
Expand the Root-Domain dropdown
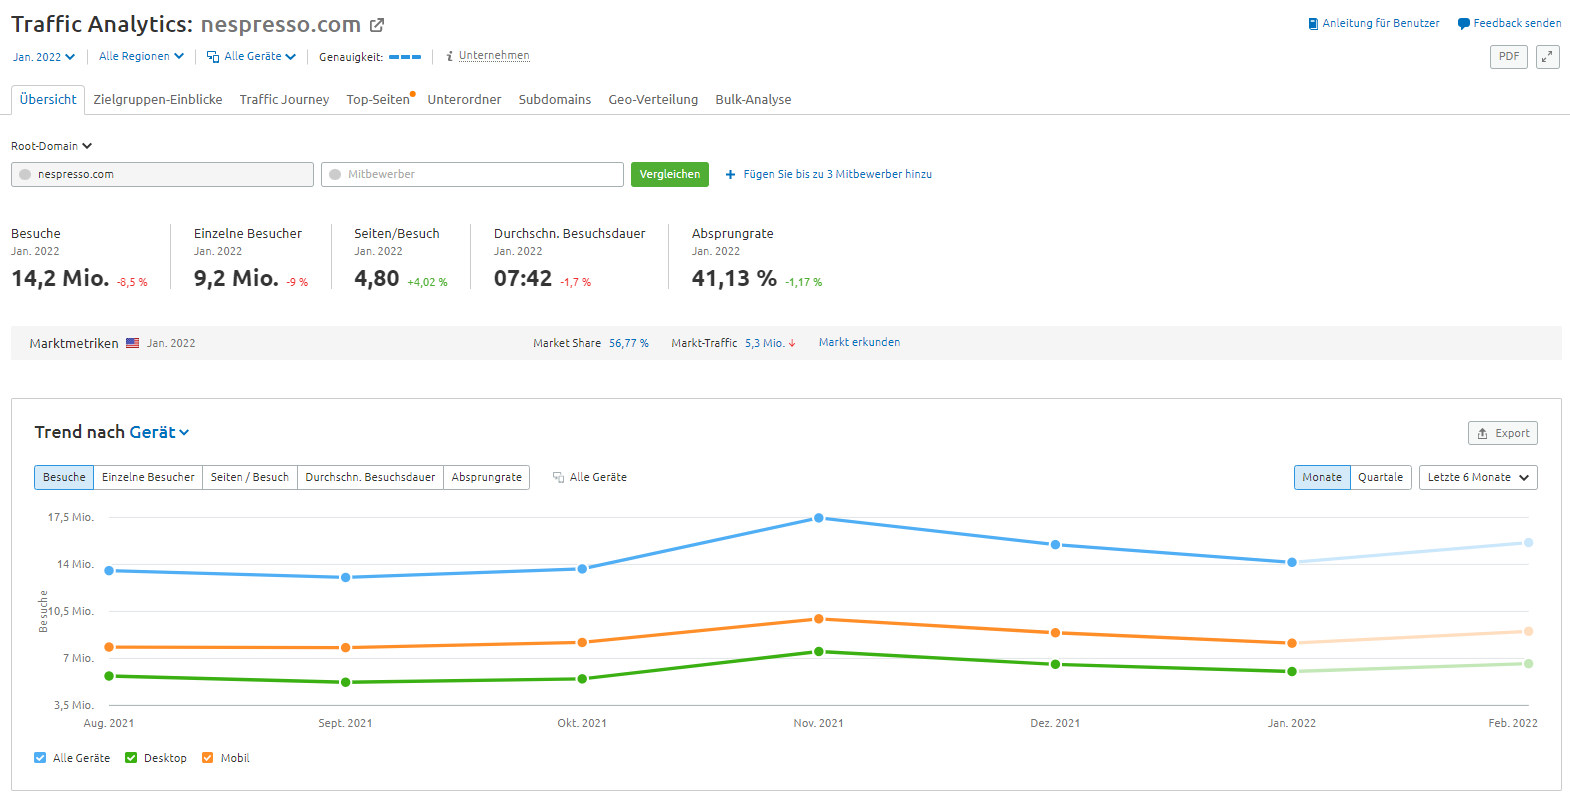[x=51, y=146]
